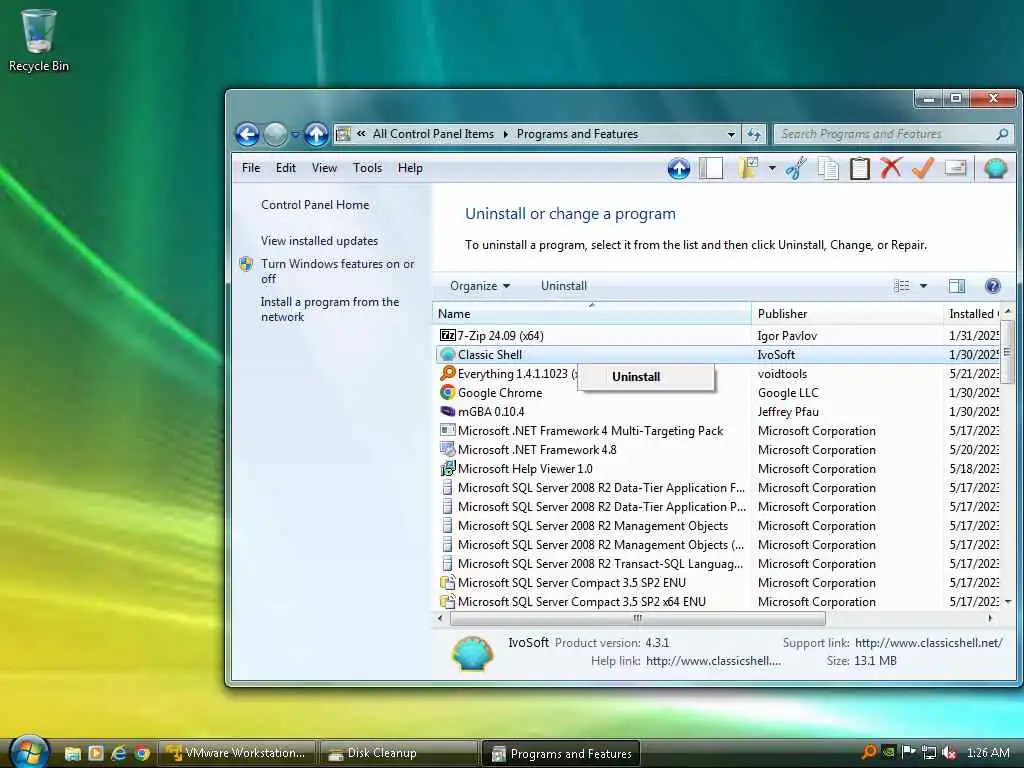Image resolution: width=1024 pixels, height=768 pixels.
Task: Click the vertical scrollbar down arrow
Action: click(x=1008, y=601)
